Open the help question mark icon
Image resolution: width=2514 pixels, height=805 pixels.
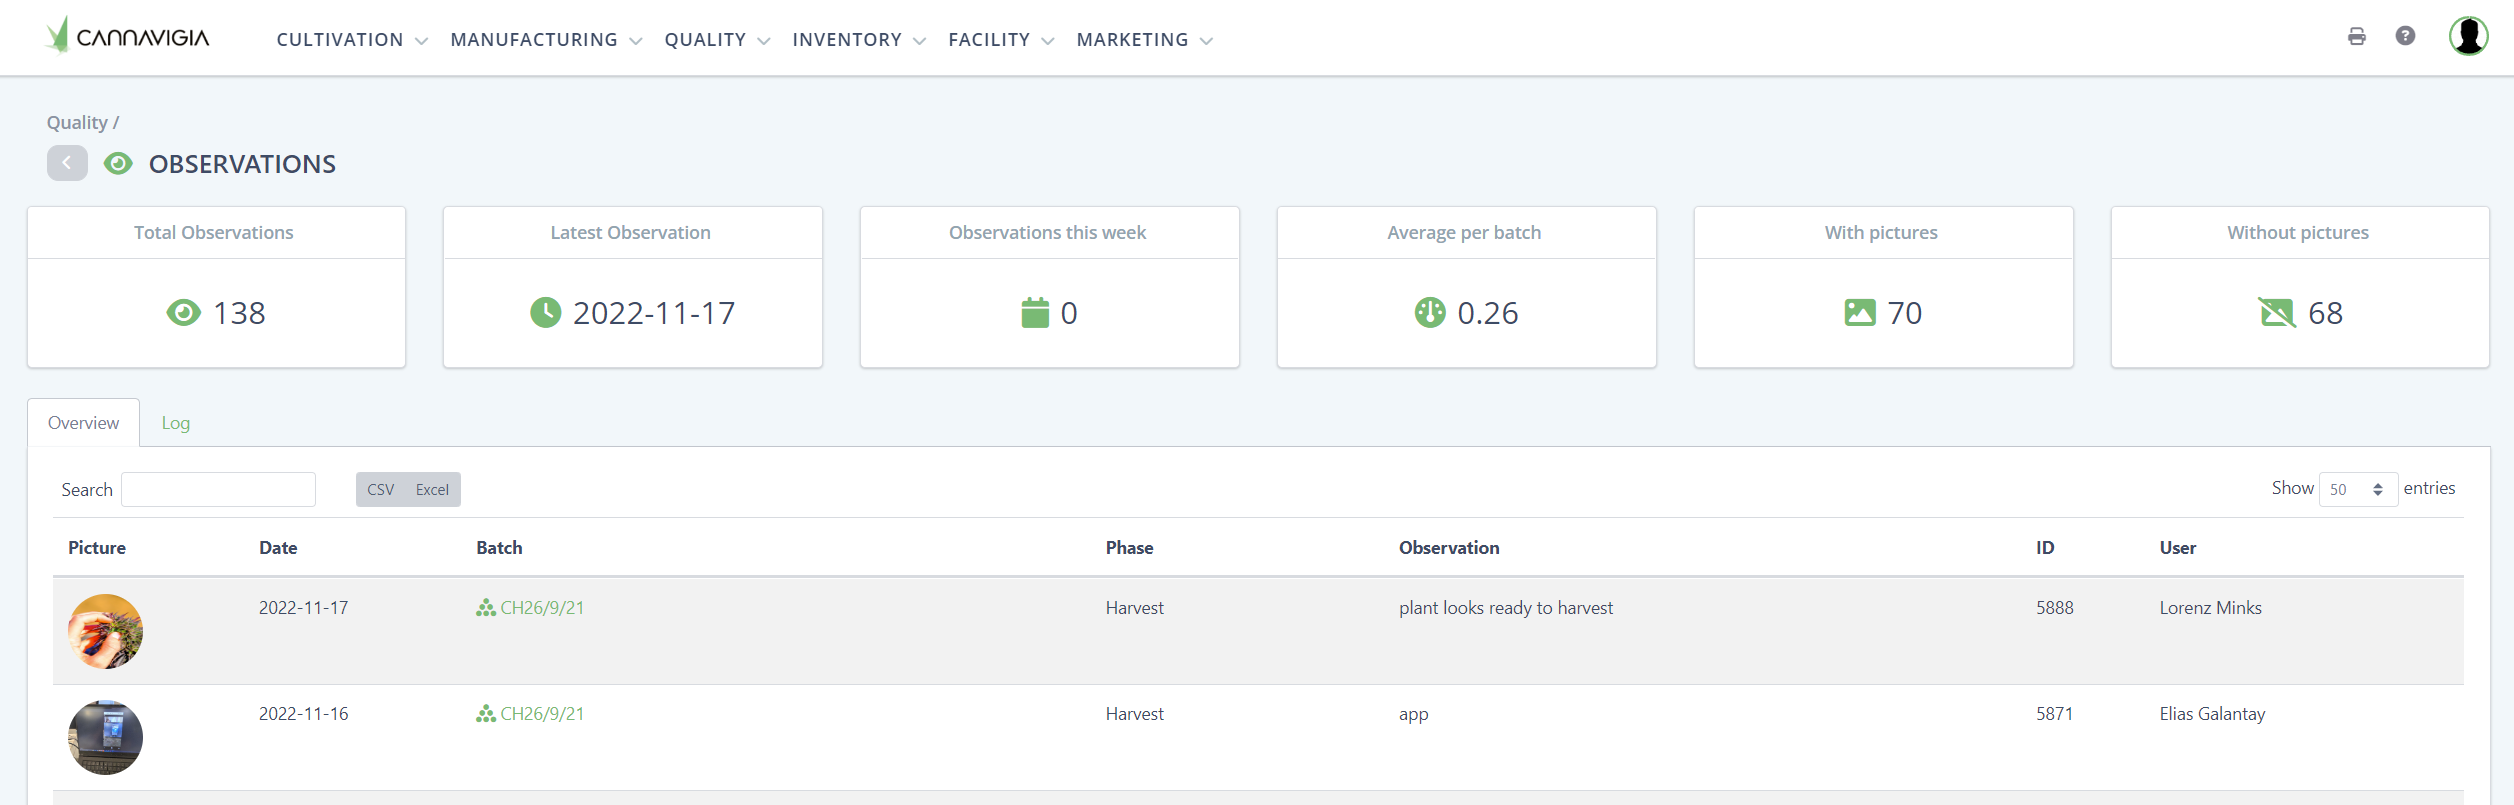(x=2405, y=36)
